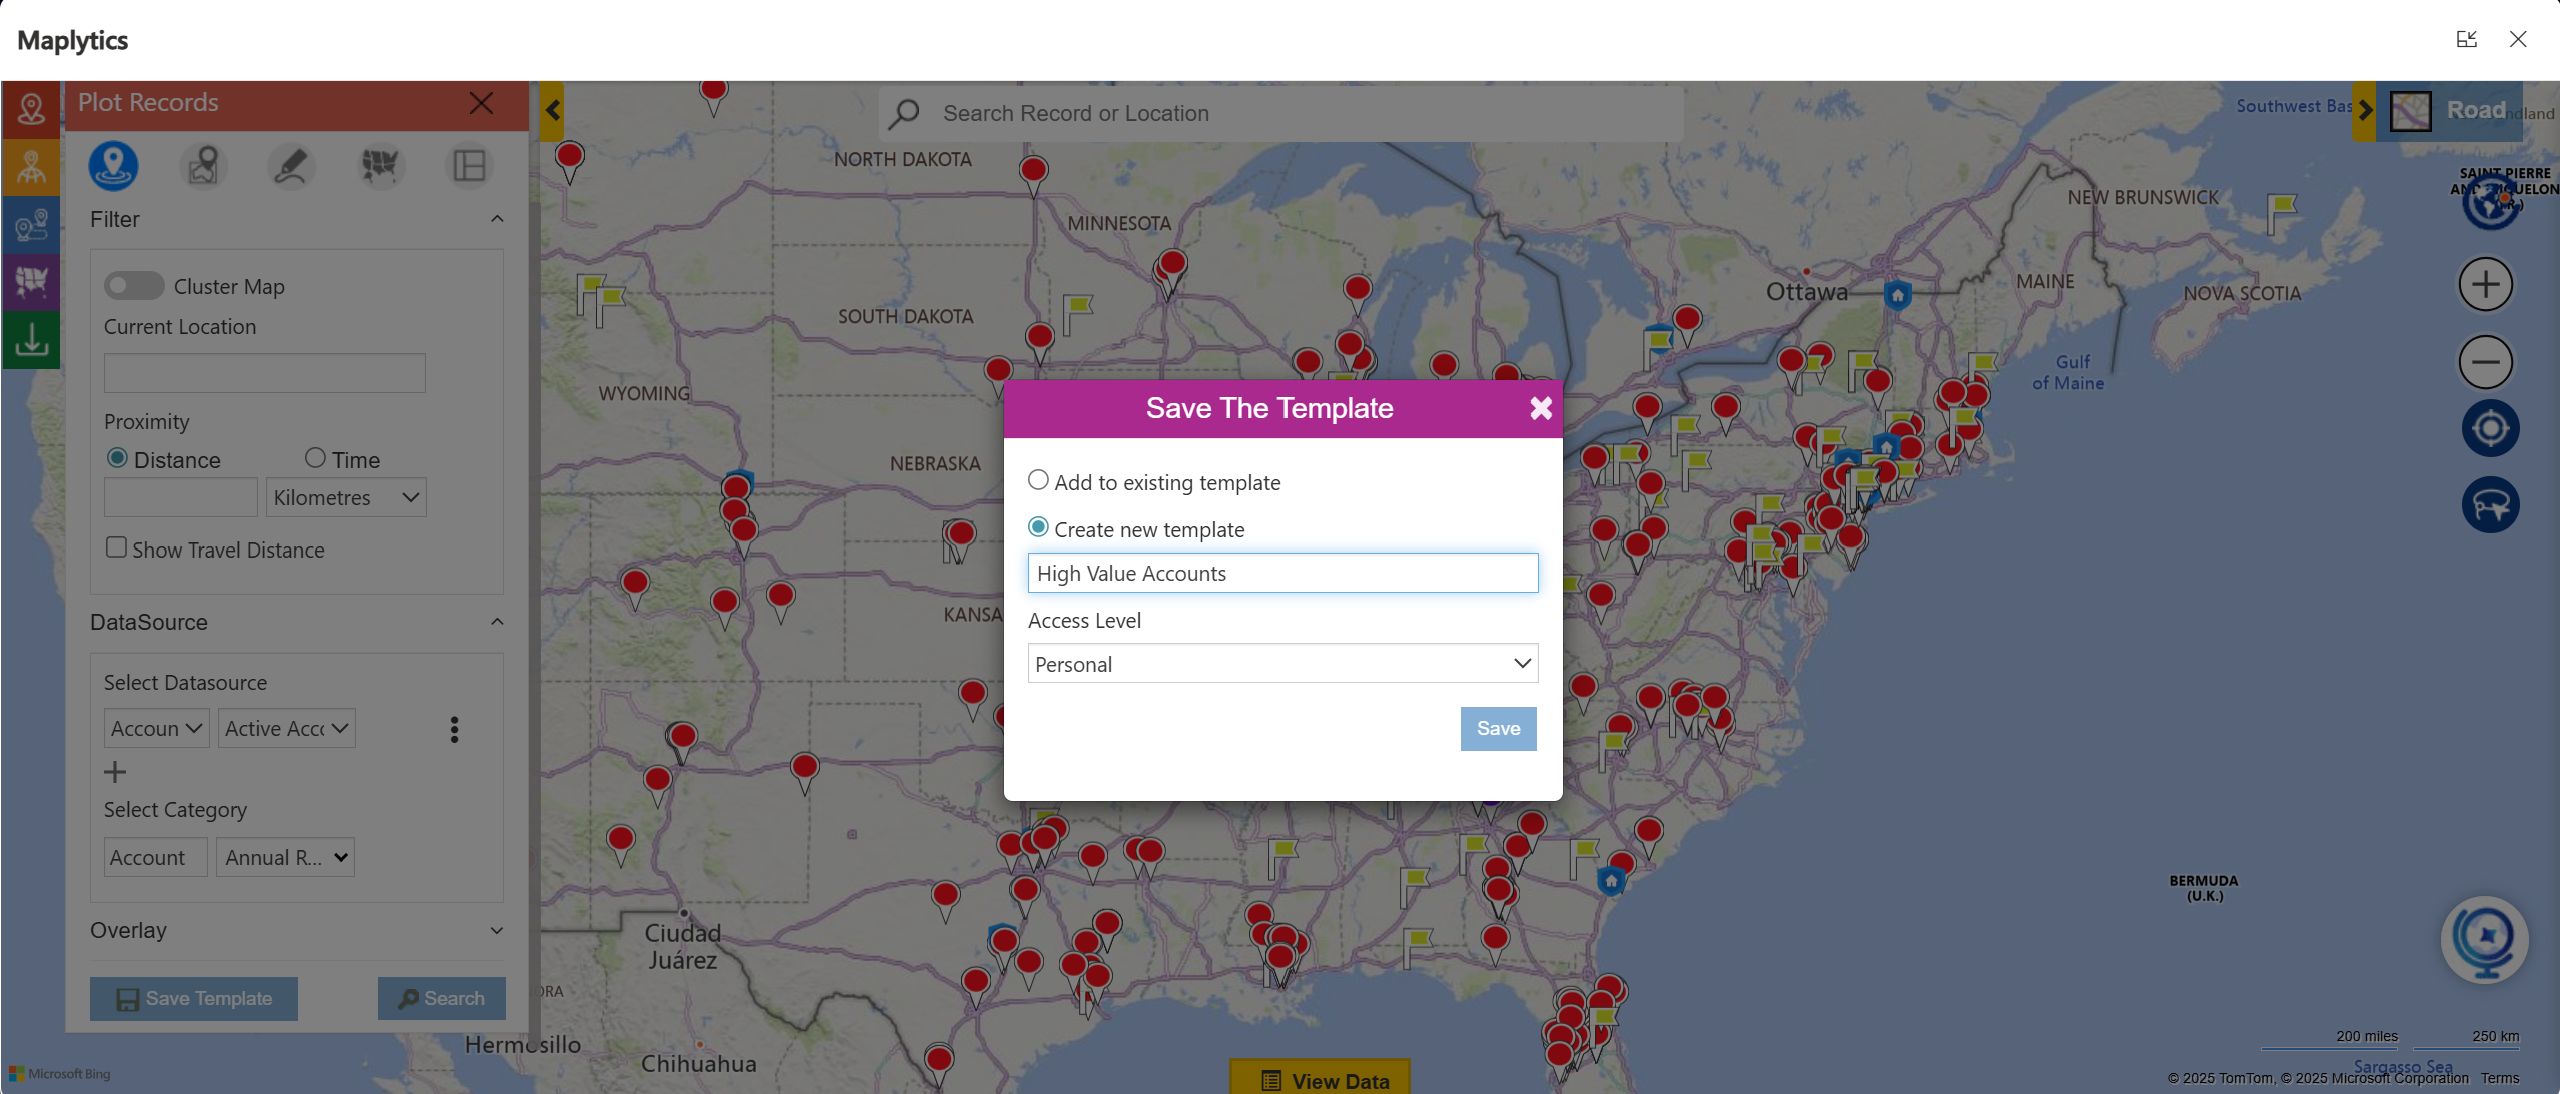Image resolution: width=2560 pixels, height=1094 pixels.
Task: Click red pin below North Dakota label
Action: coord(1033,174)
